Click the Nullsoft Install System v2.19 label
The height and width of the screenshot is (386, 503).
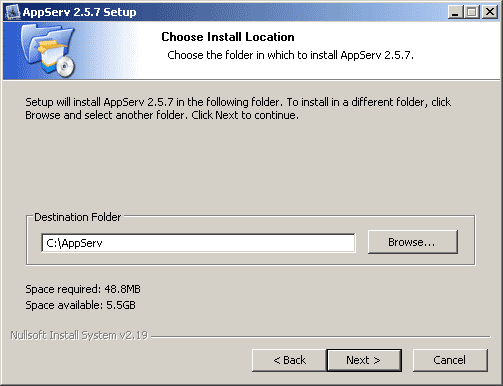click(79, 335)
